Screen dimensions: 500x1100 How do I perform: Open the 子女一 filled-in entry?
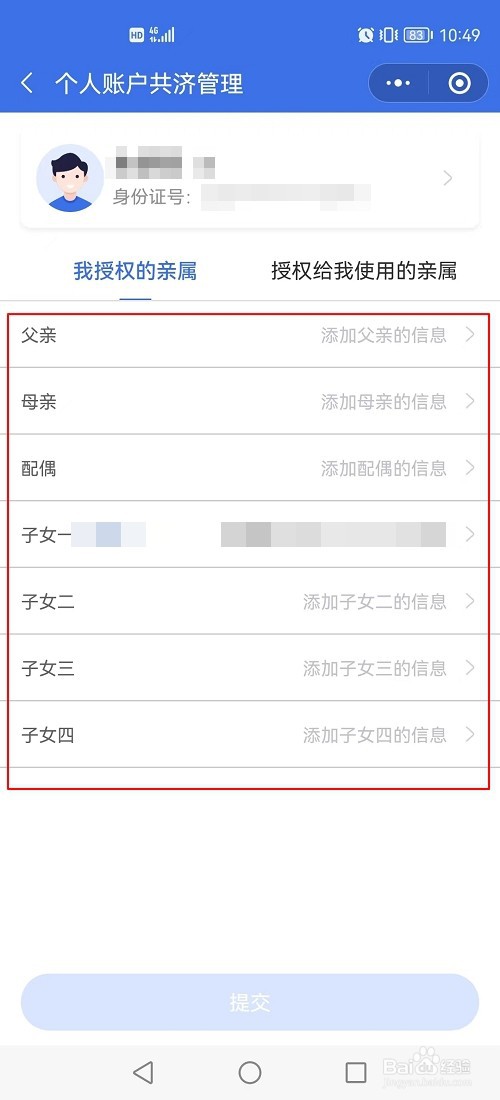coord(248,535)
